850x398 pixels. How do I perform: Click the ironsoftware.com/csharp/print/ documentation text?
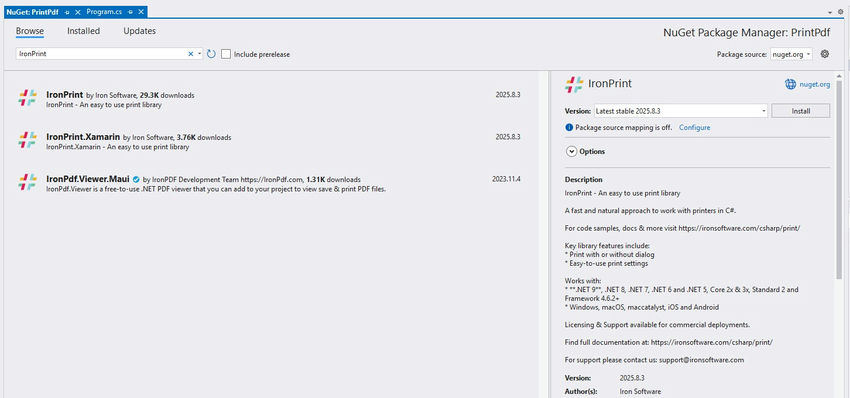coord(711,343)
